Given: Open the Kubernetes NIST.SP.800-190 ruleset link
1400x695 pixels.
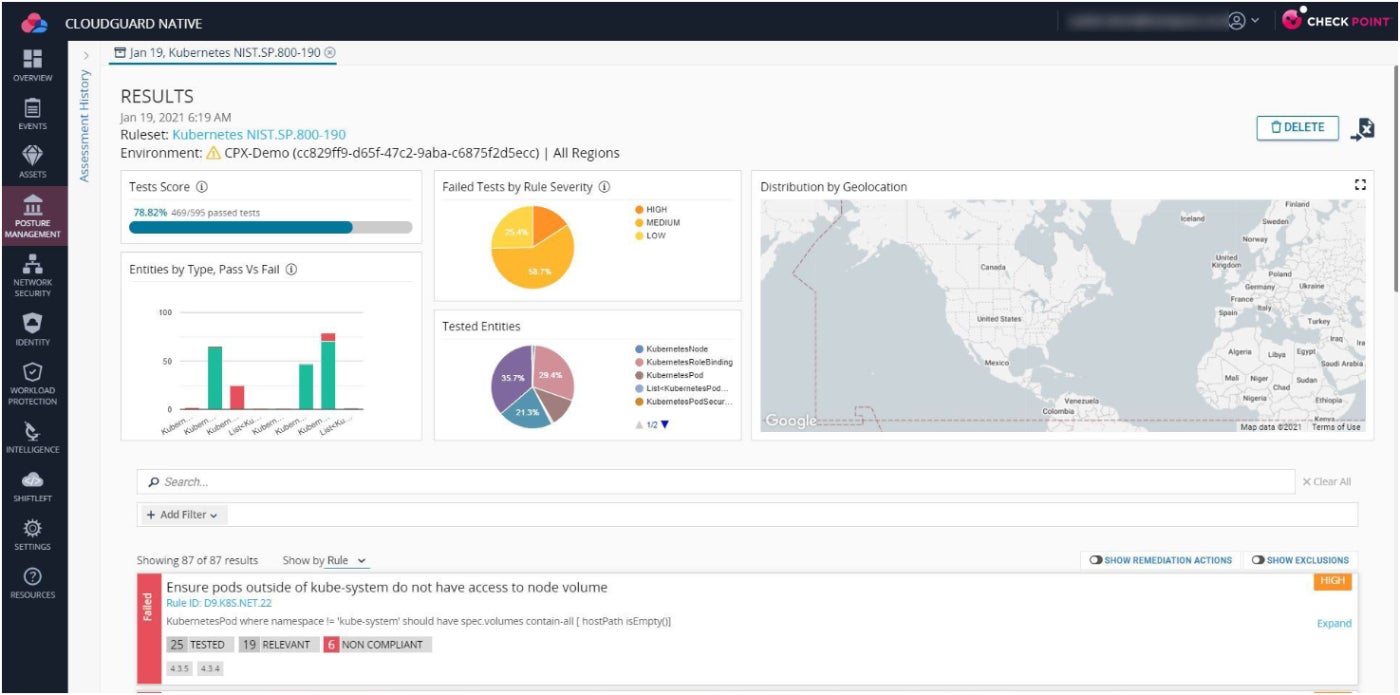Looking at the screenshot, I should coord(259,134).
